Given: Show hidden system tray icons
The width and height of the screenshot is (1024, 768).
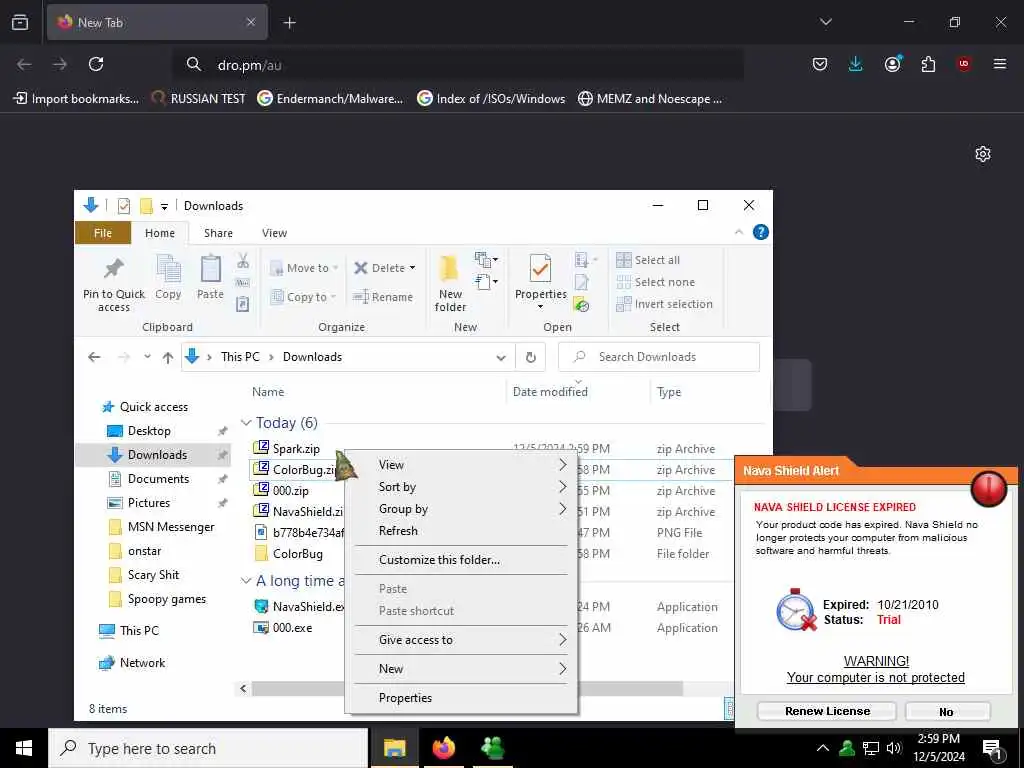Looking at the screenshot, I should point(823,748).
